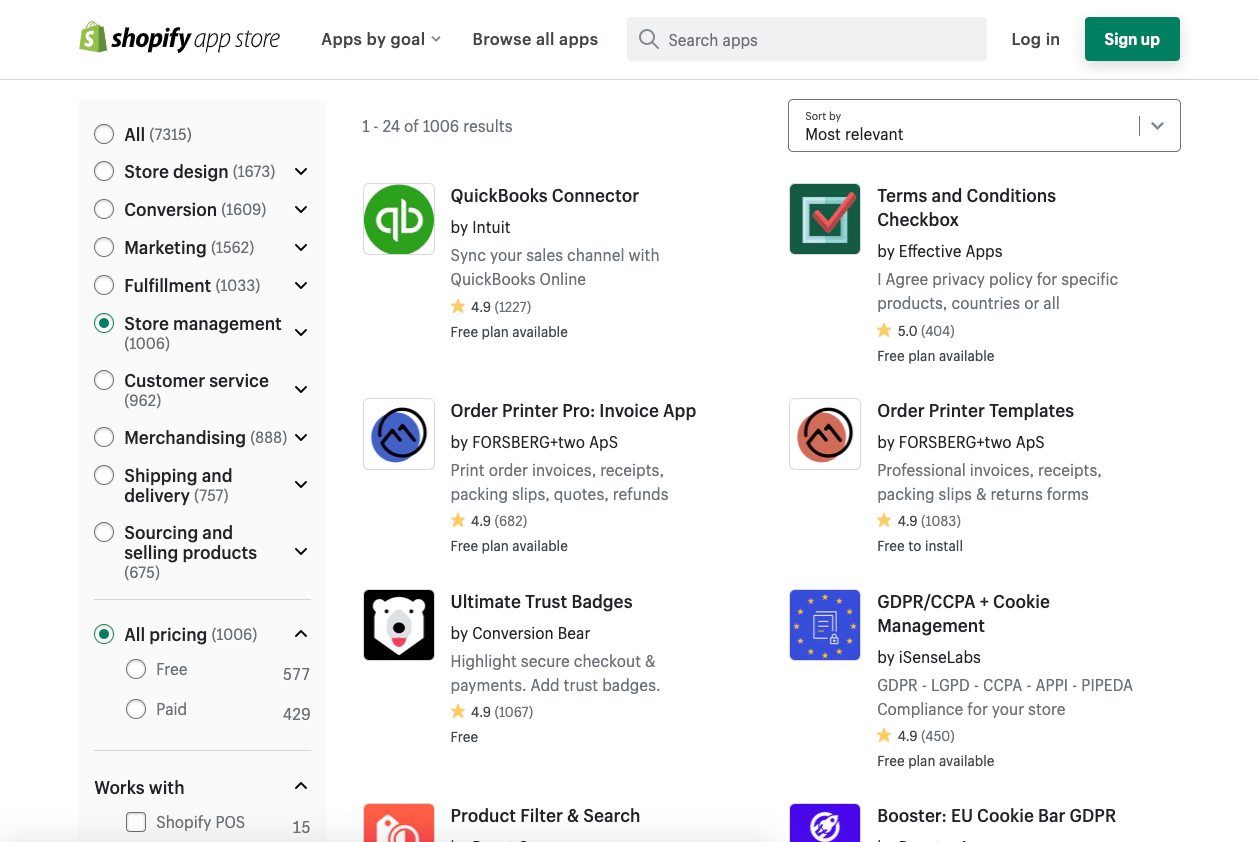Image resolution: width=1259 pixels, height=842 pixels.
Task: Select the Shipping and delivery radio button
Action: [x=104, y=475]
